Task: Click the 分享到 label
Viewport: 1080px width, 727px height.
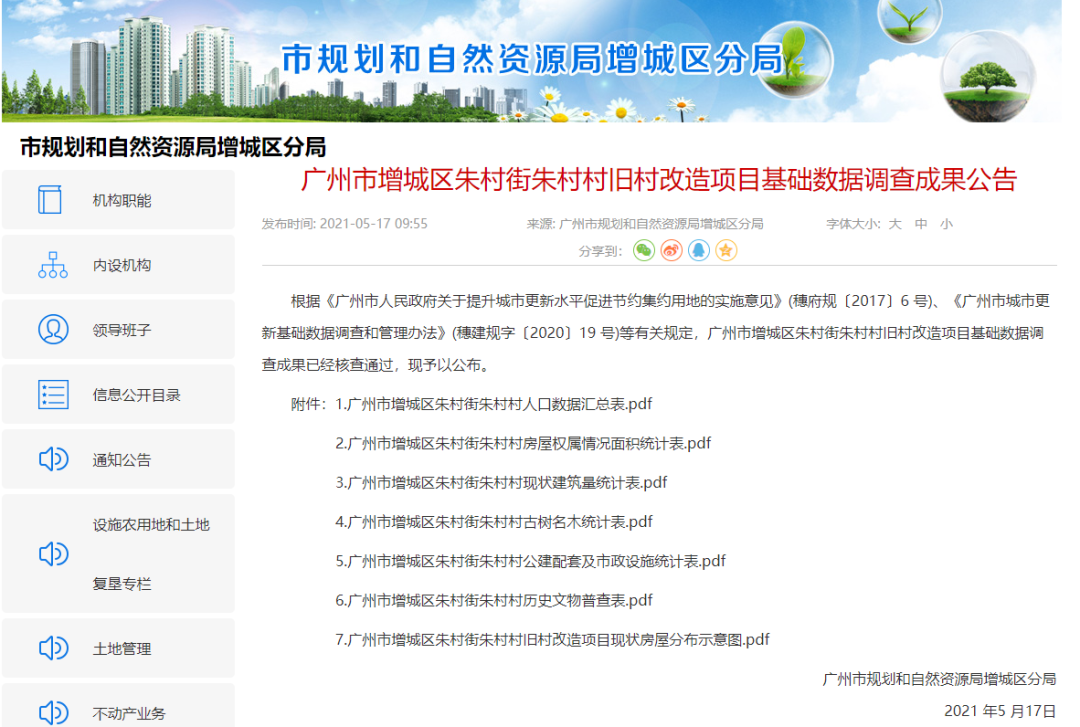Action: point(599,251)
